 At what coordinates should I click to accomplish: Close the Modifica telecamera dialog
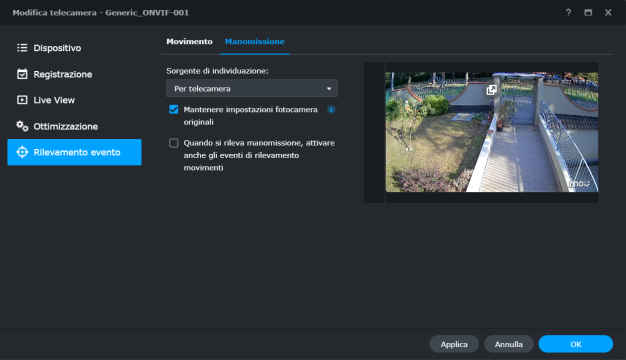click(x=608, y=13)
